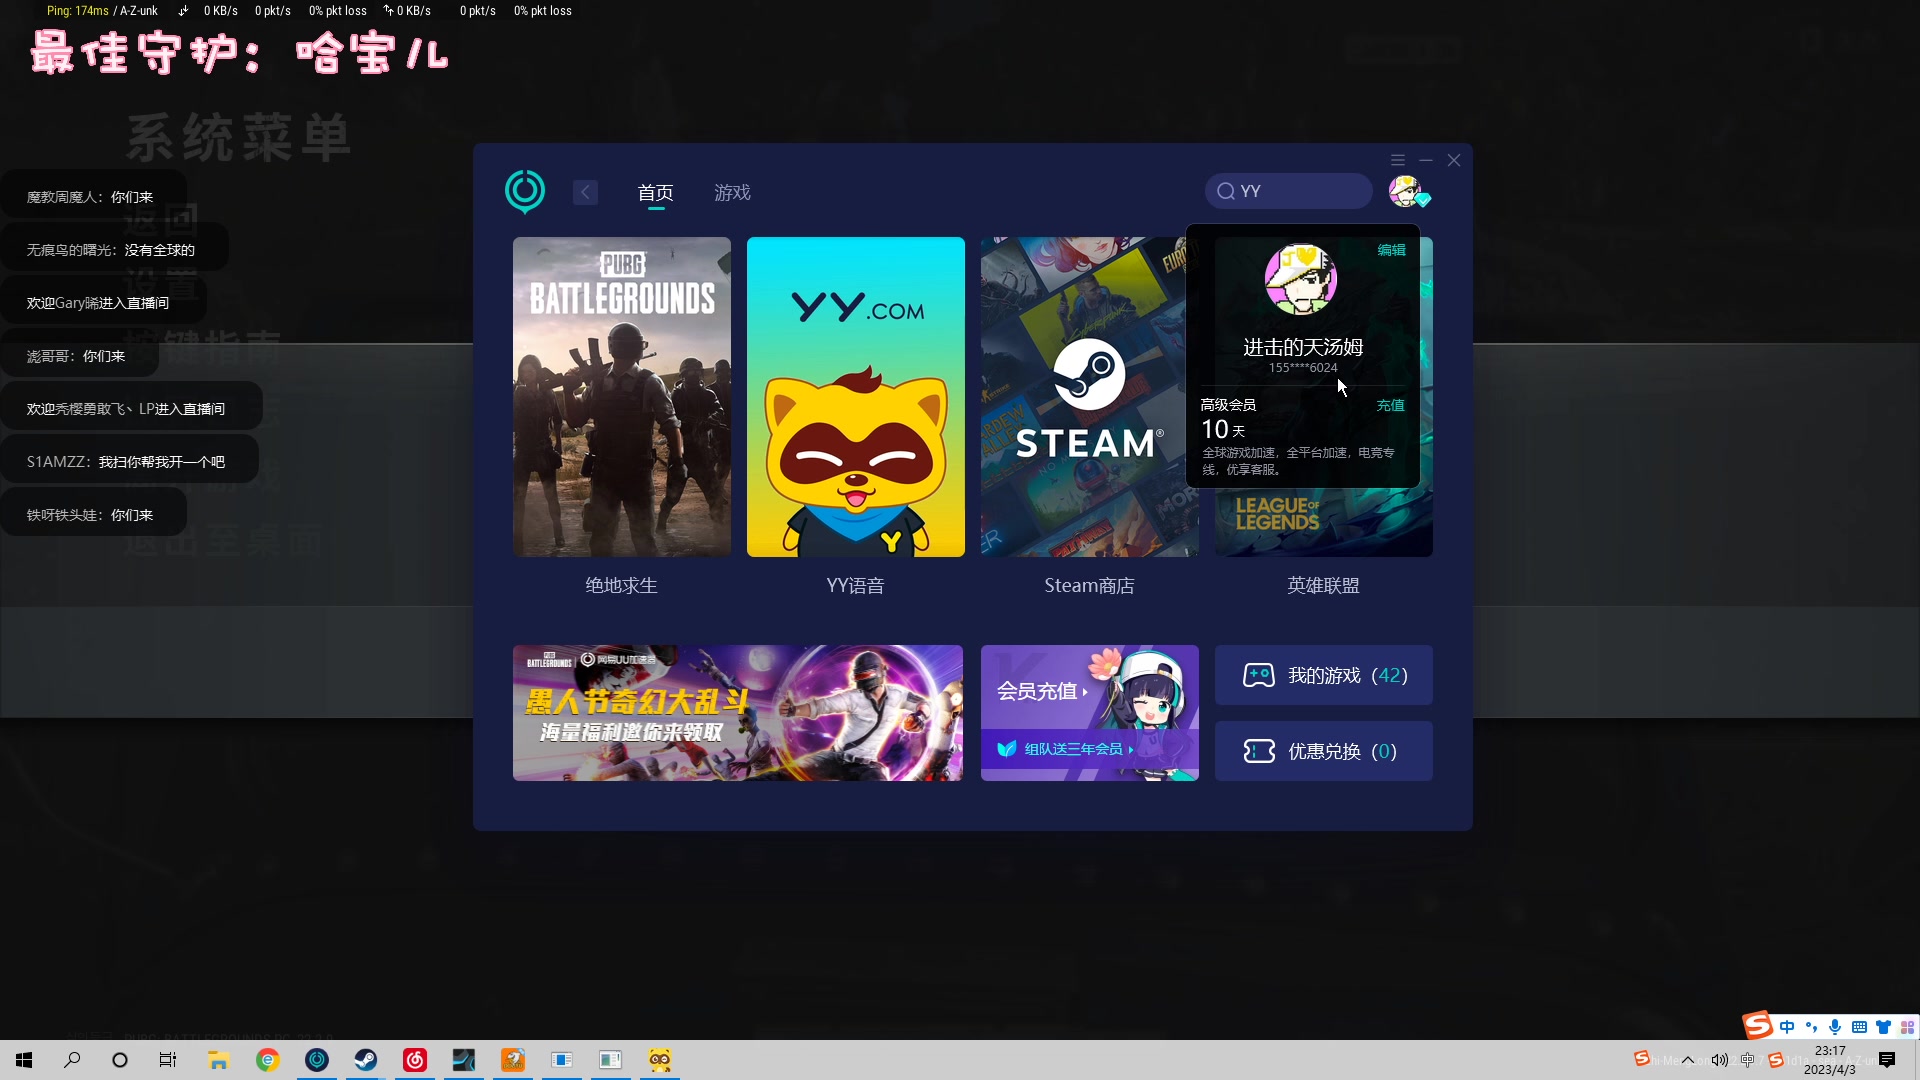Click the 充值 link beside 高级会员

point(1390,405)
